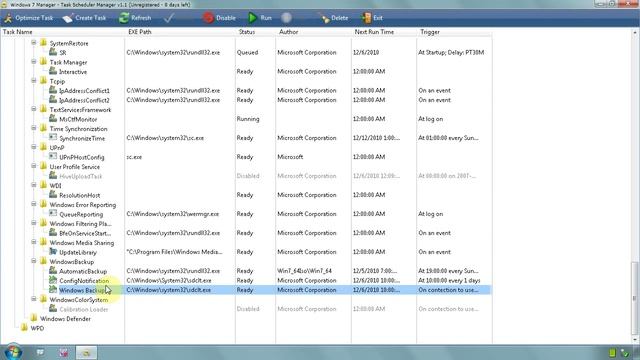The width and height of the screenshot is (640, 360).
Task: Collapse the SystemRestore folder
Action: pyautogui.click(x=34, y=42)
